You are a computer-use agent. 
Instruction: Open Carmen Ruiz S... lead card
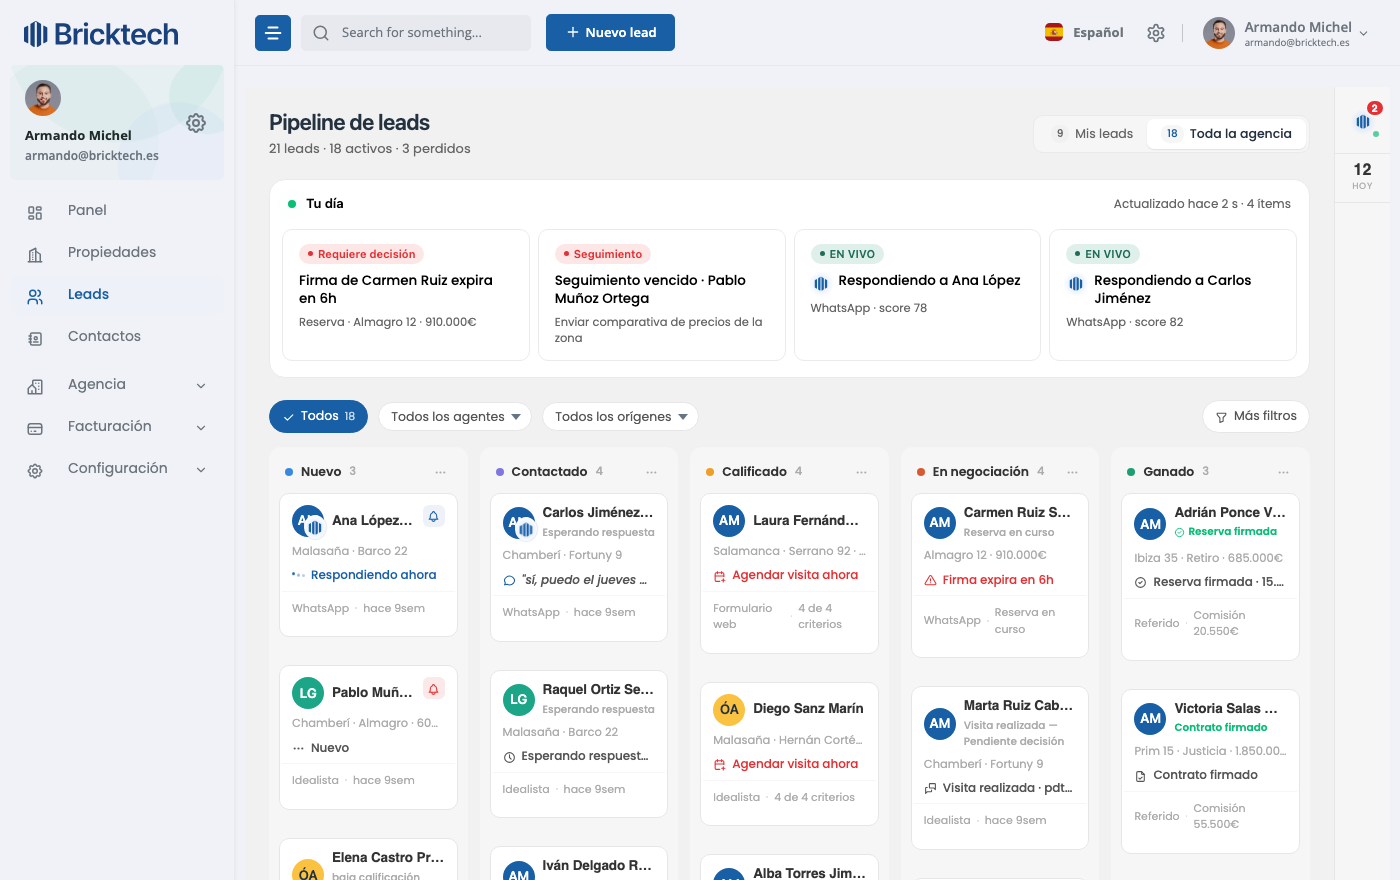point(1000,575)
